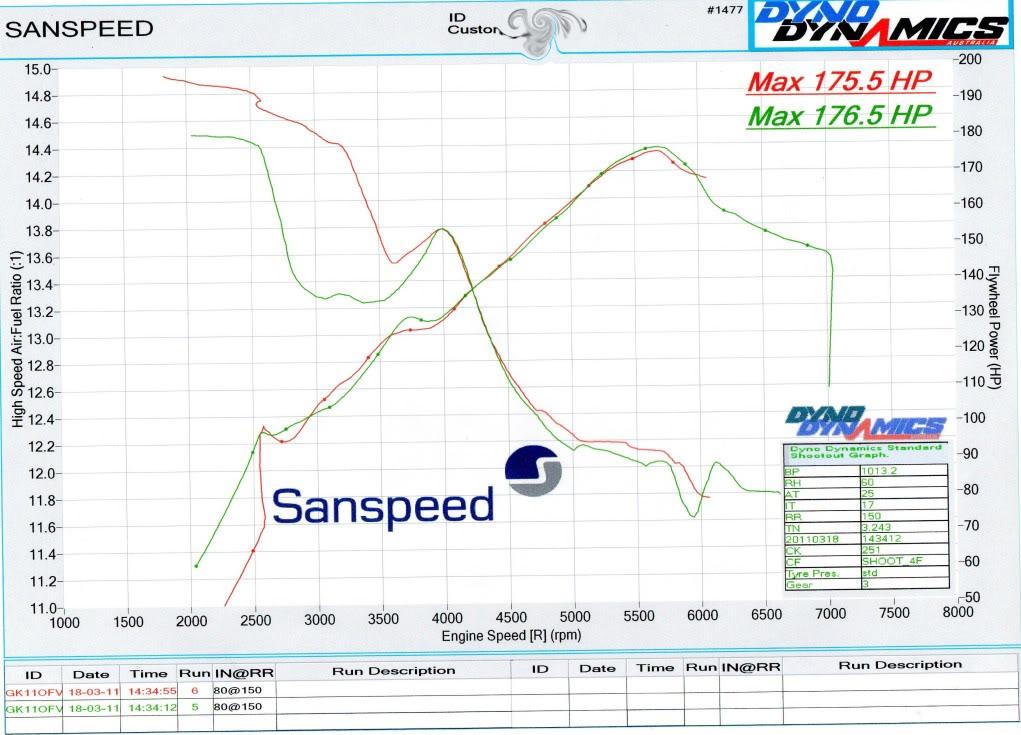This screenshot has height=735, width=1021.
Task: Click the Gear row label in info box
Action: (799, 585)
